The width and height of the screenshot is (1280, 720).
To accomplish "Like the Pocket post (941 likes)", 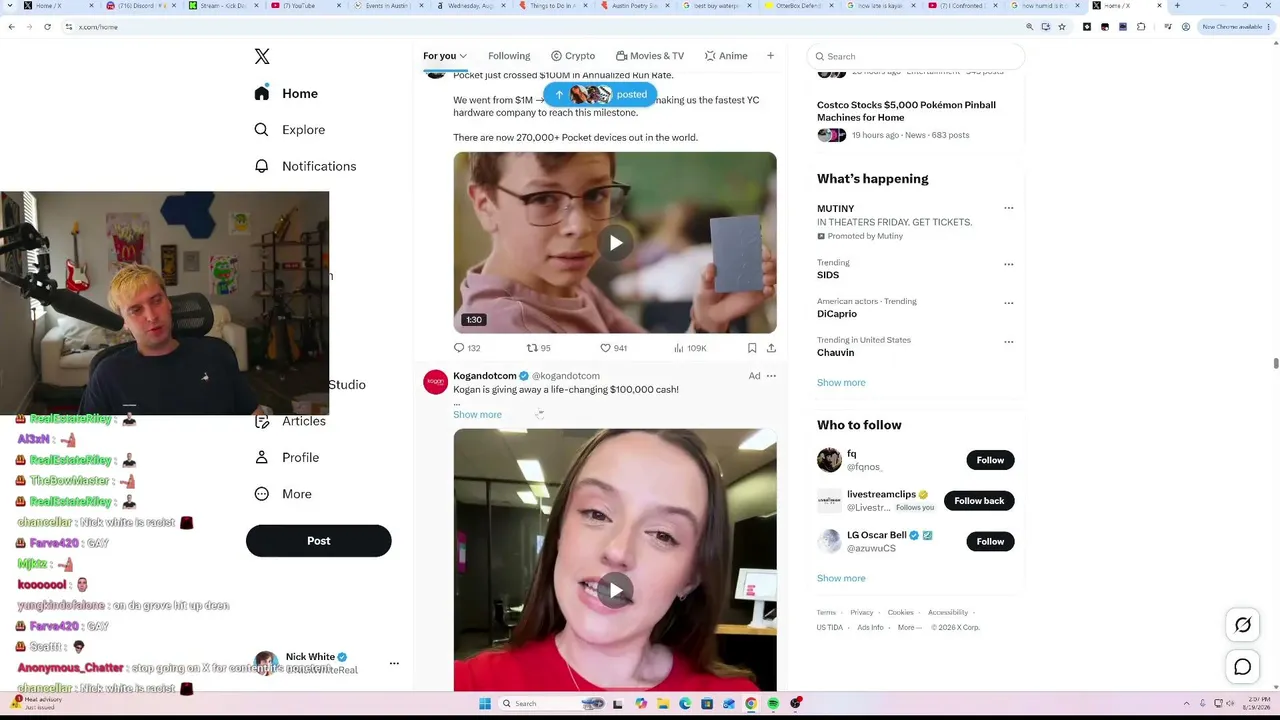I will pos(613,348).
